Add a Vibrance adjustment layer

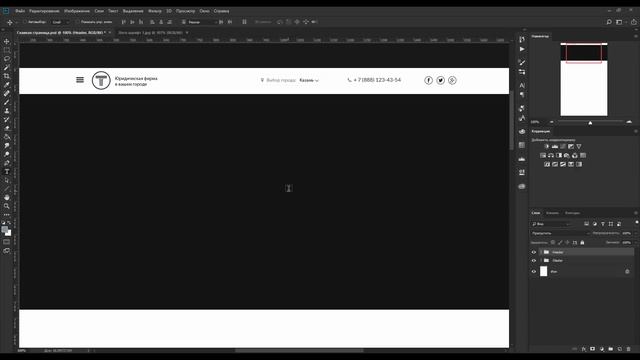coord(579,146)
